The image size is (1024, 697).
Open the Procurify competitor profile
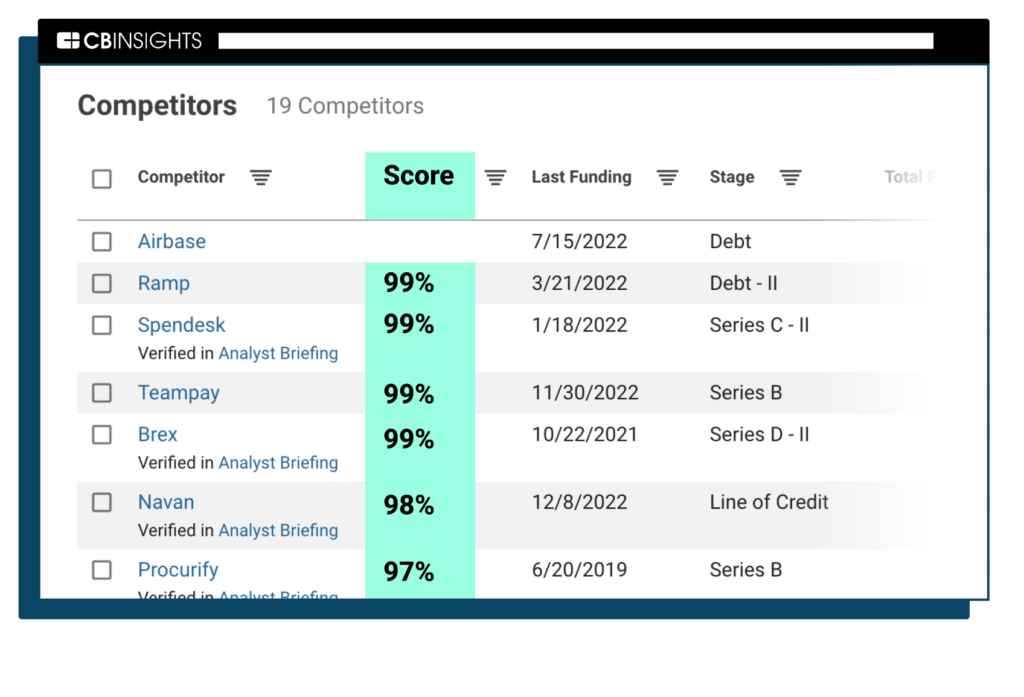pyautogui.click(x=178, y=569)
